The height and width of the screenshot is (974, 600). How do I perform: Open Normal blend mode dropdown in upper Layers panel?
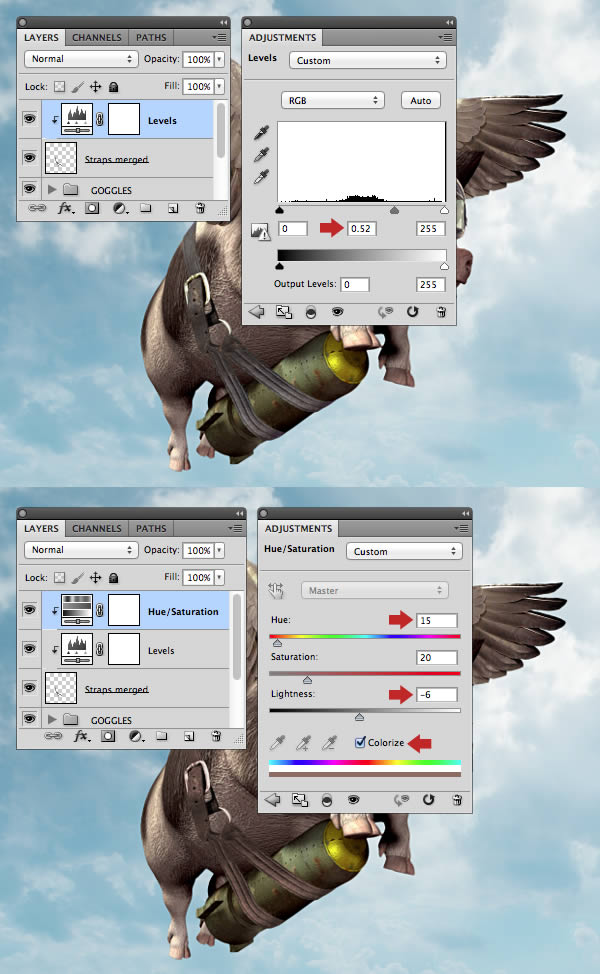[x=81, y=59]
